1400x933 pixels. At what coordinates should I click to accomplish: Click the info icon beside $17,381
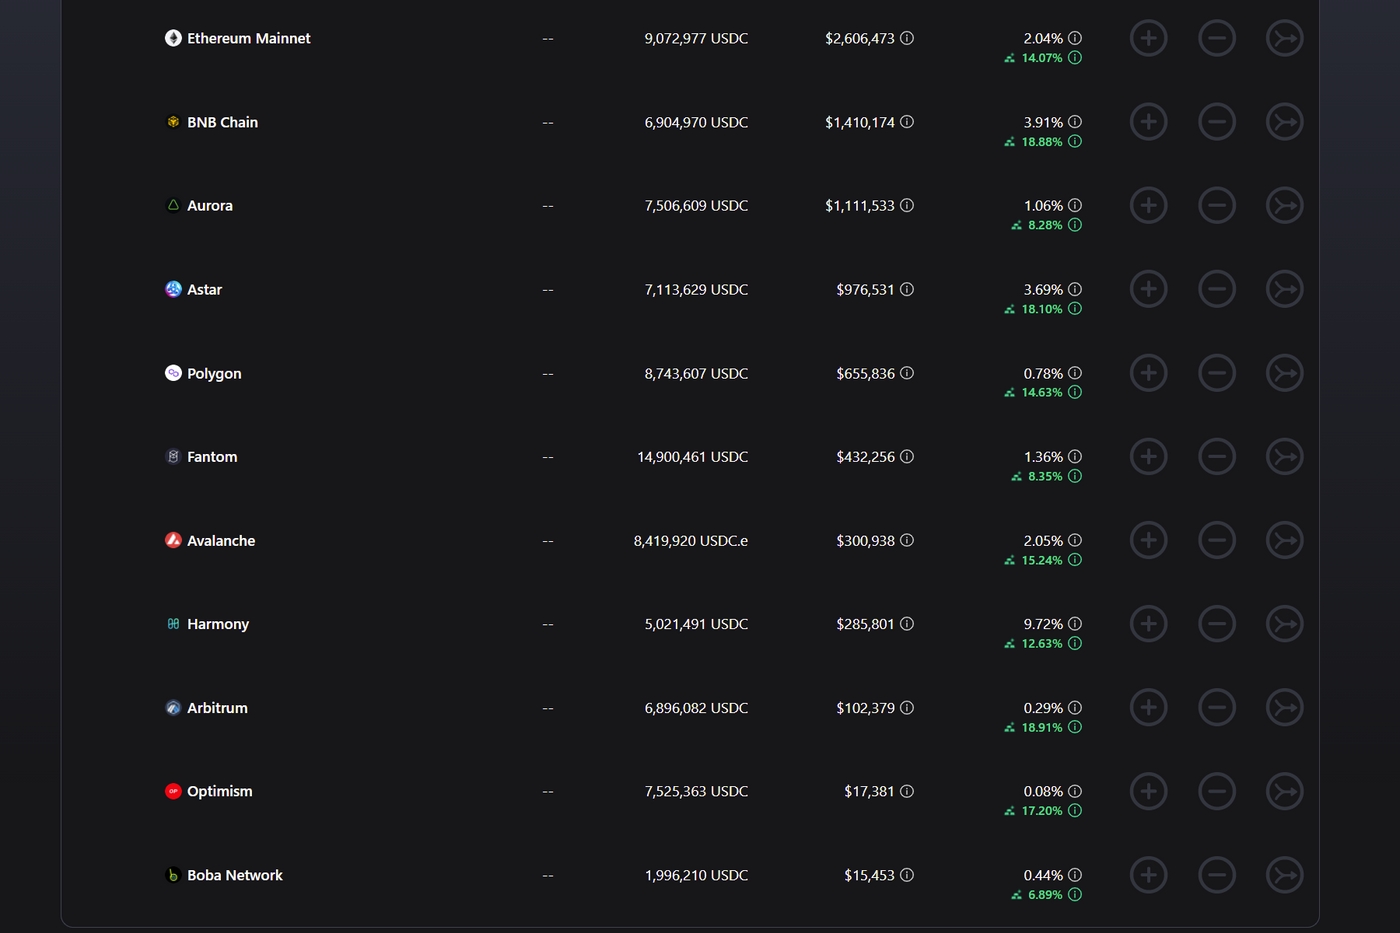click(907, 791)
